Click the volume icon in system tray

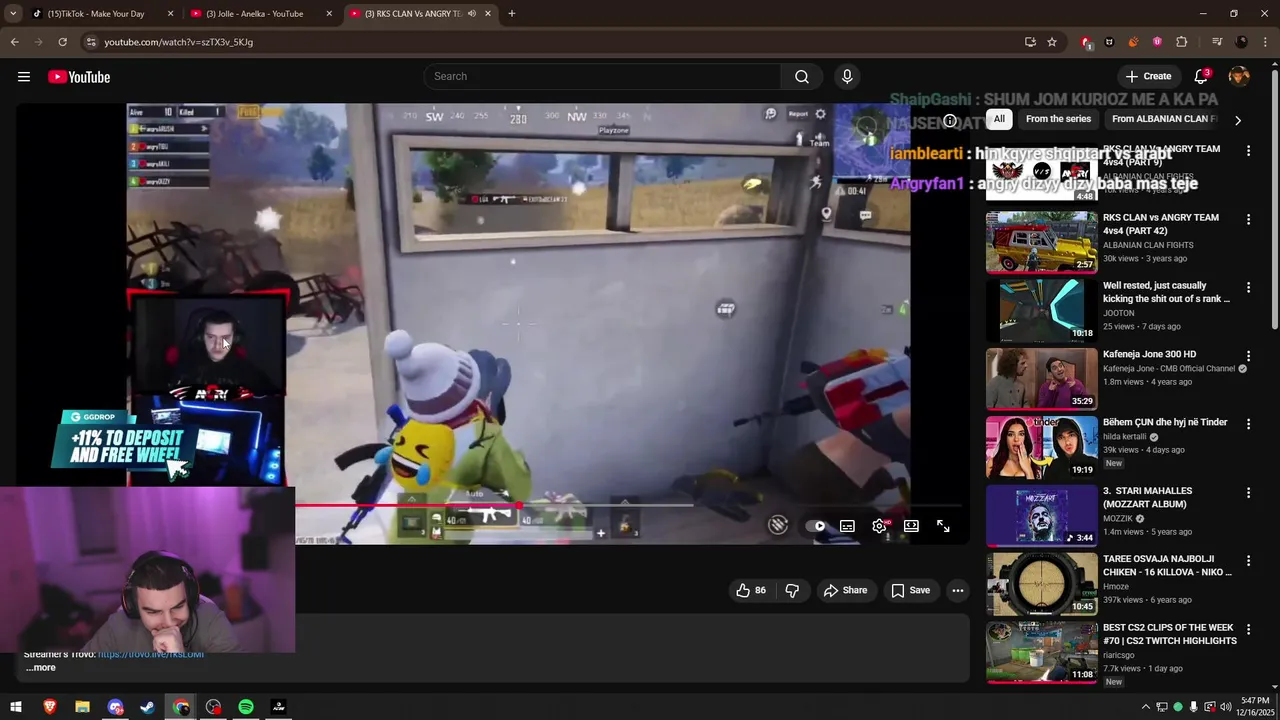point(1226,707)
